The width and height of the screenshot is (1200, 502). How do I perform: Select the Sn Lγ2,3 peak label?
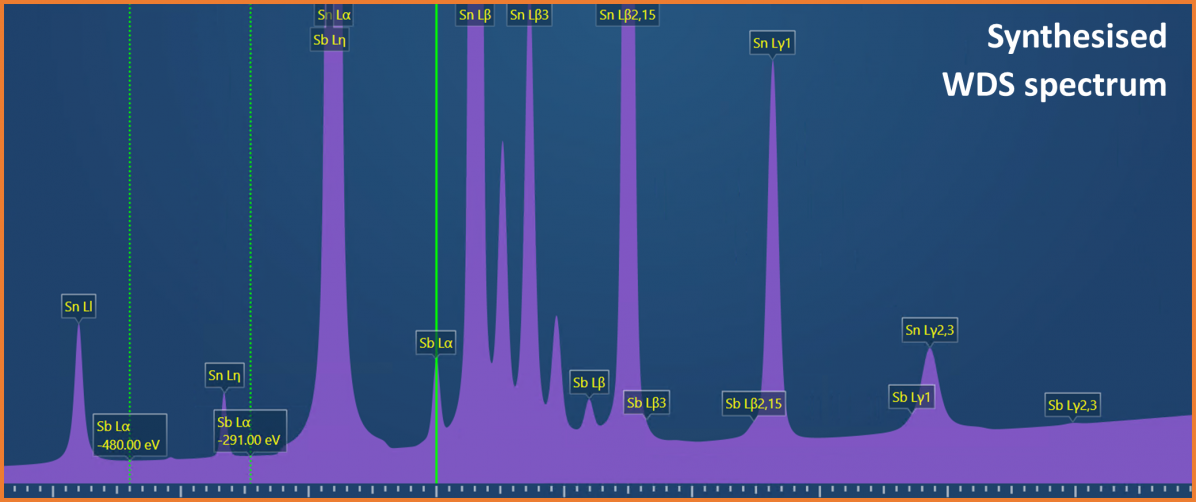pos(930,331)
